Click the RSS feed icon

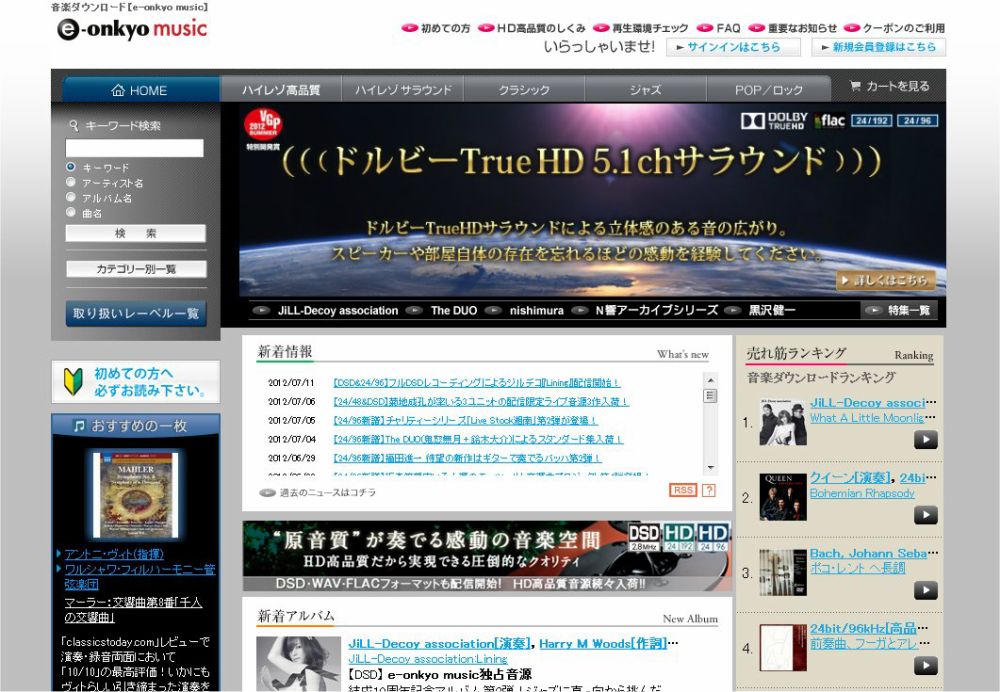pos(683,490)
